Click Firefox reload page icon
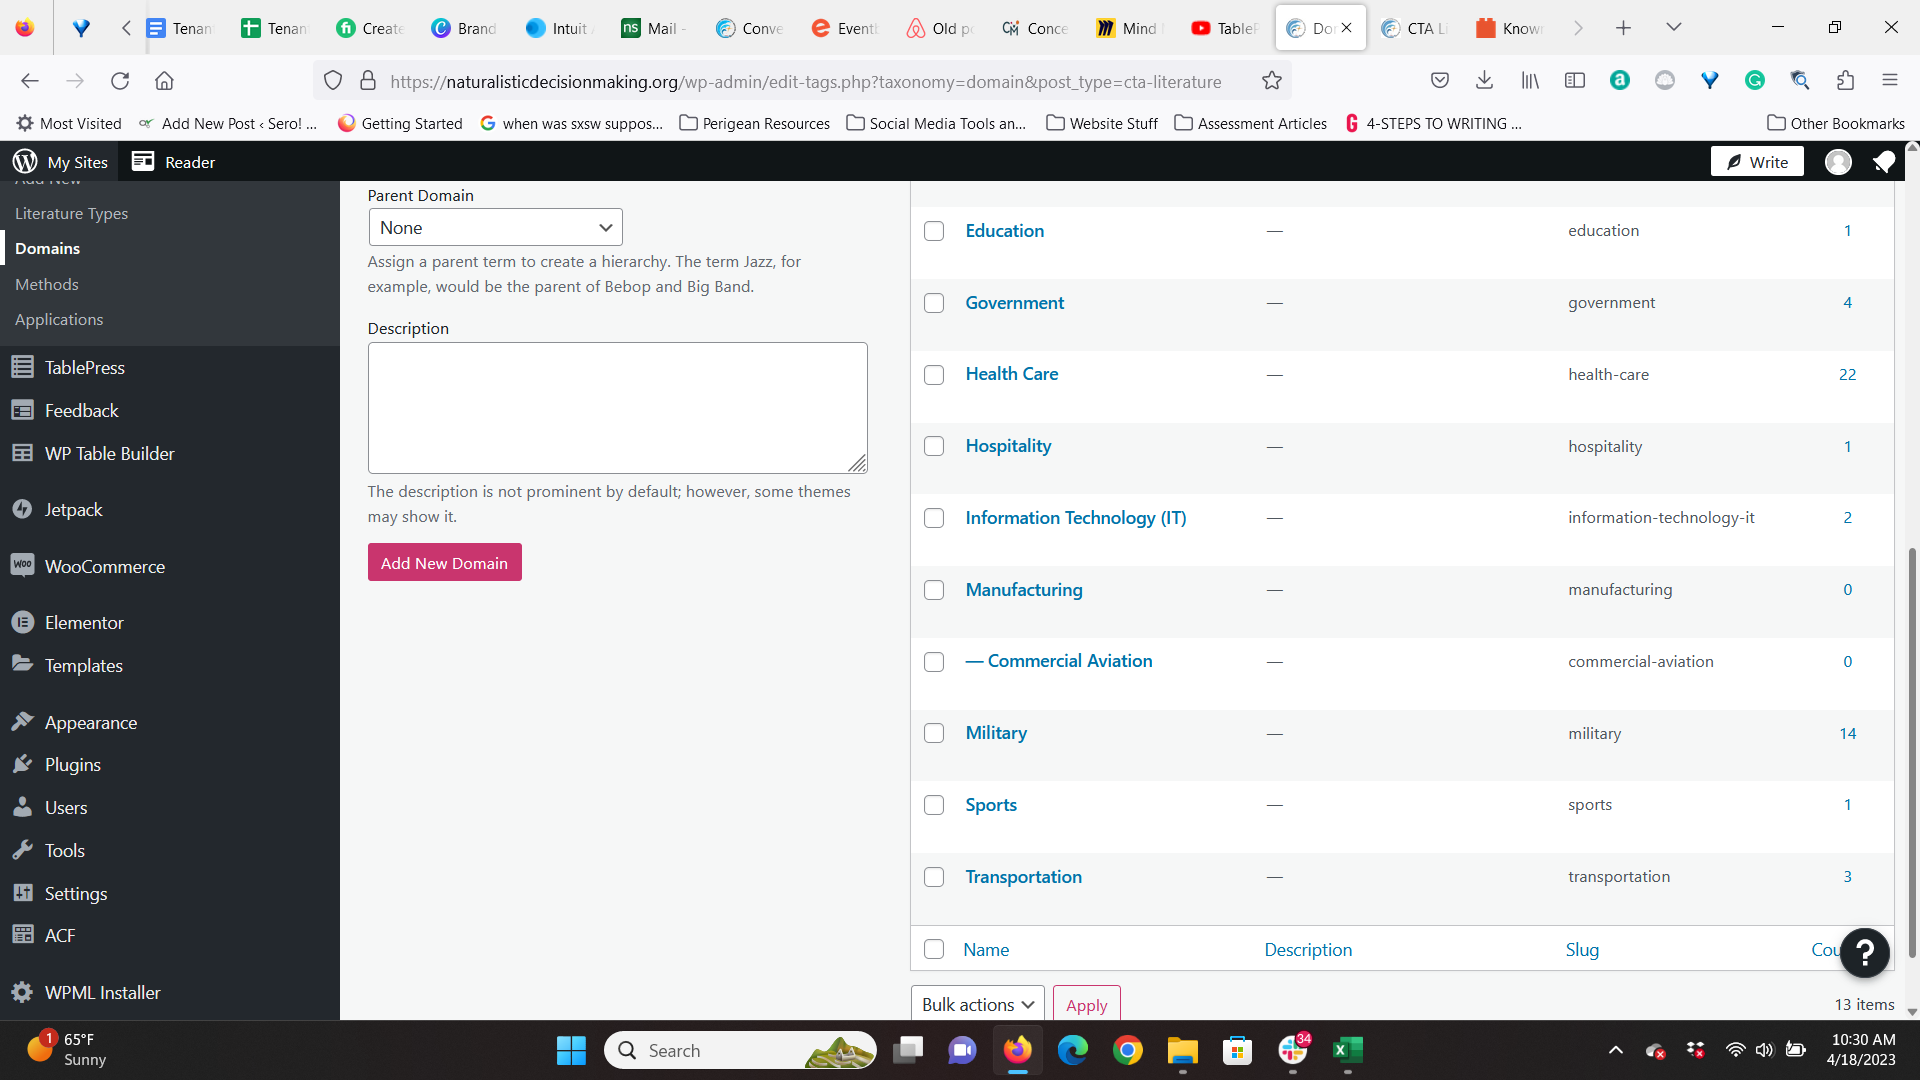Viewport: 1920px width, 1080px height. [x=120, y=81]
